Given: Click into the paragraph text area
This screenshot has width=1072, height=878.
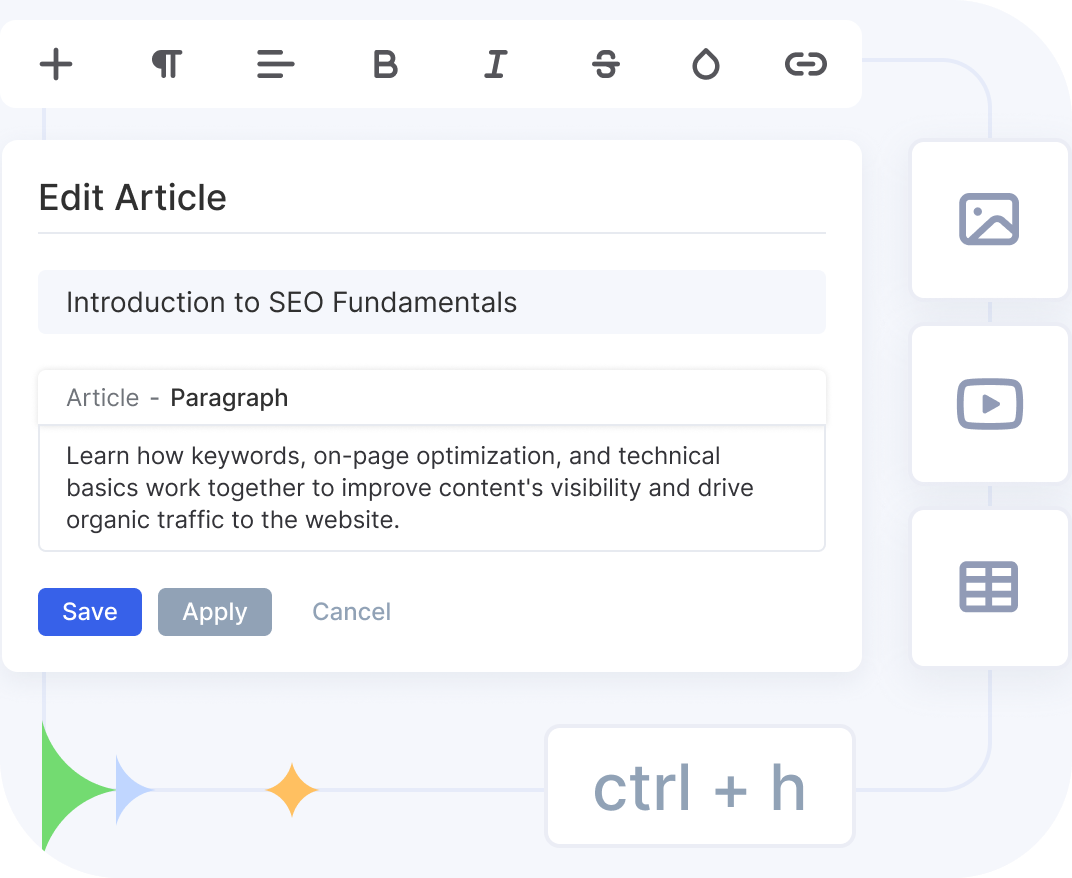Looking at the screenshot, I should point(431,488).
